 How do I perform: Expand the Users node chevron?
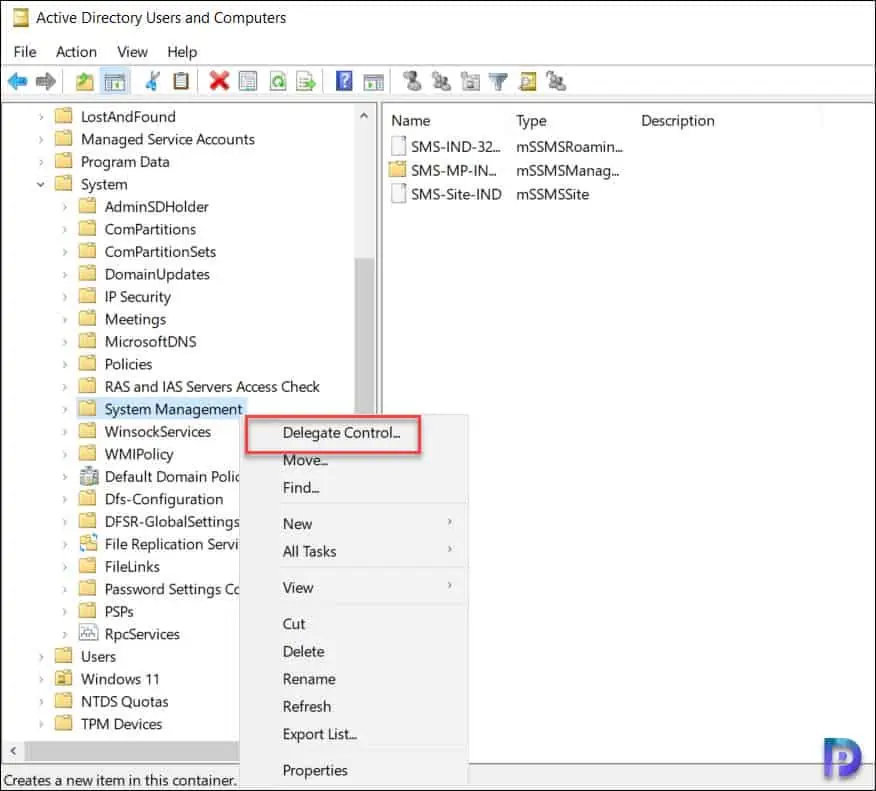(x=41, y=657)
